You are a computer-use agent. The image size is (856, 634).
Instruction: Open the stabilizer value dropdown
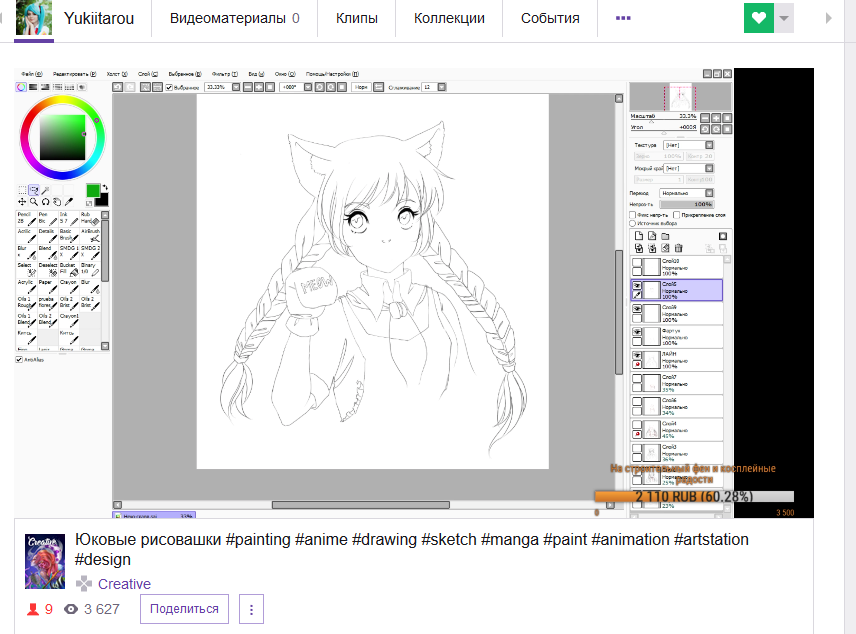tap(442, 87)
